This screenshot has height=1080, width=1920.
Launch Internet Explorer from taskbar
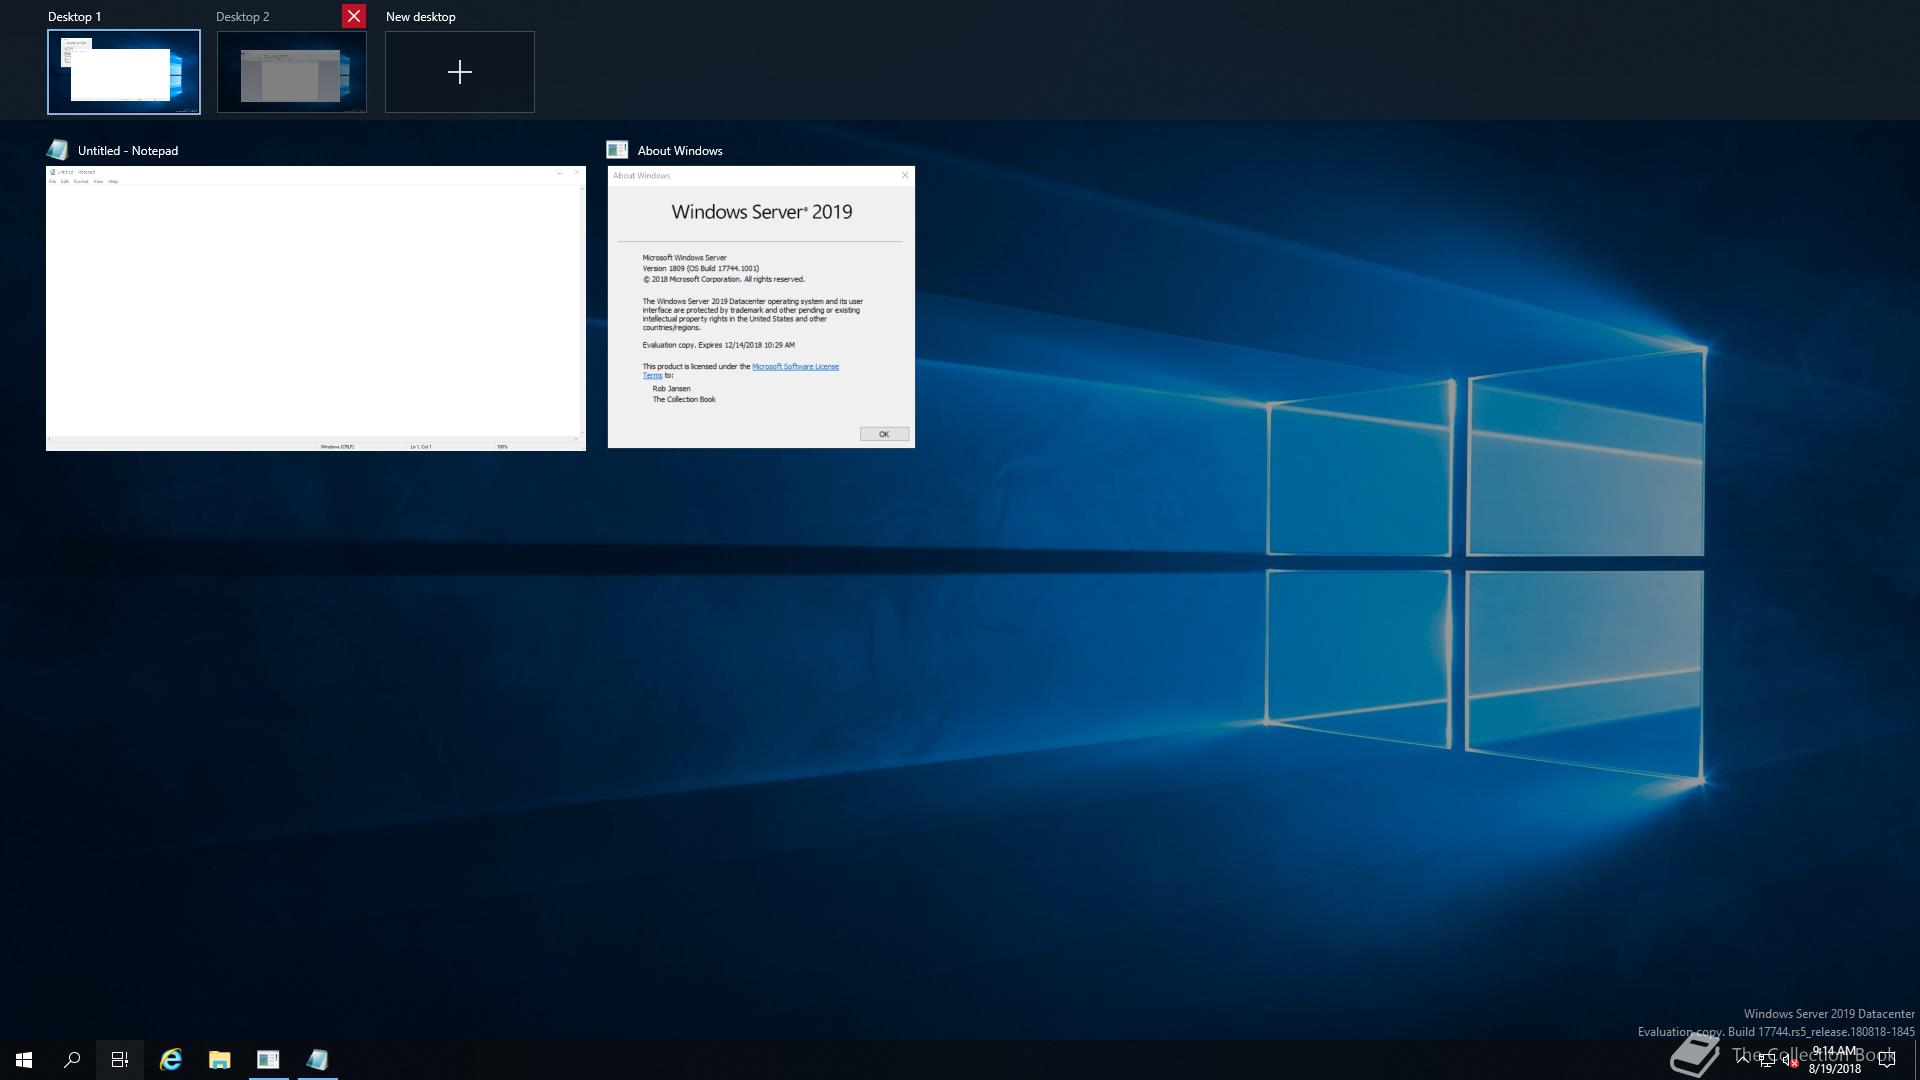pyautogui.click(x=171, y=1060)
